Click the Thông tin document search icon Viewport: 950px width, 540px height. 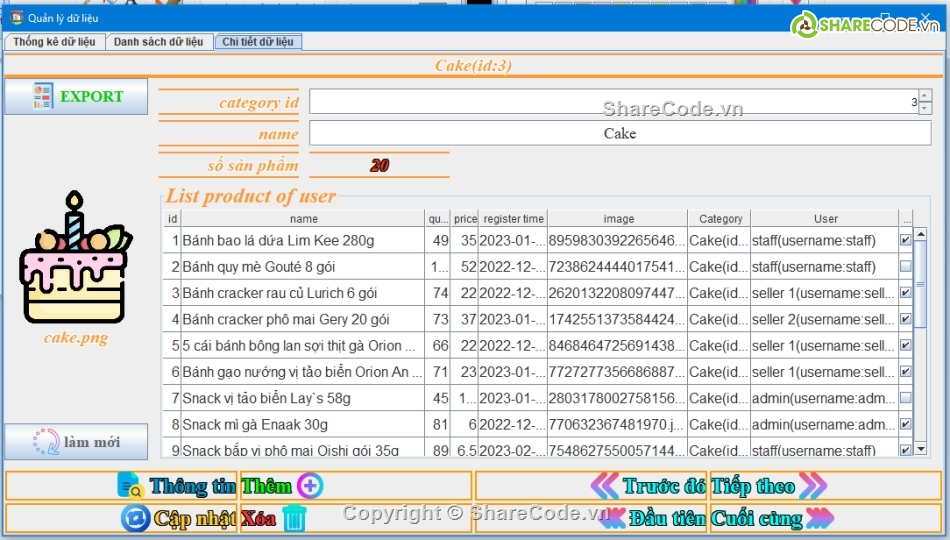point(131,486)
